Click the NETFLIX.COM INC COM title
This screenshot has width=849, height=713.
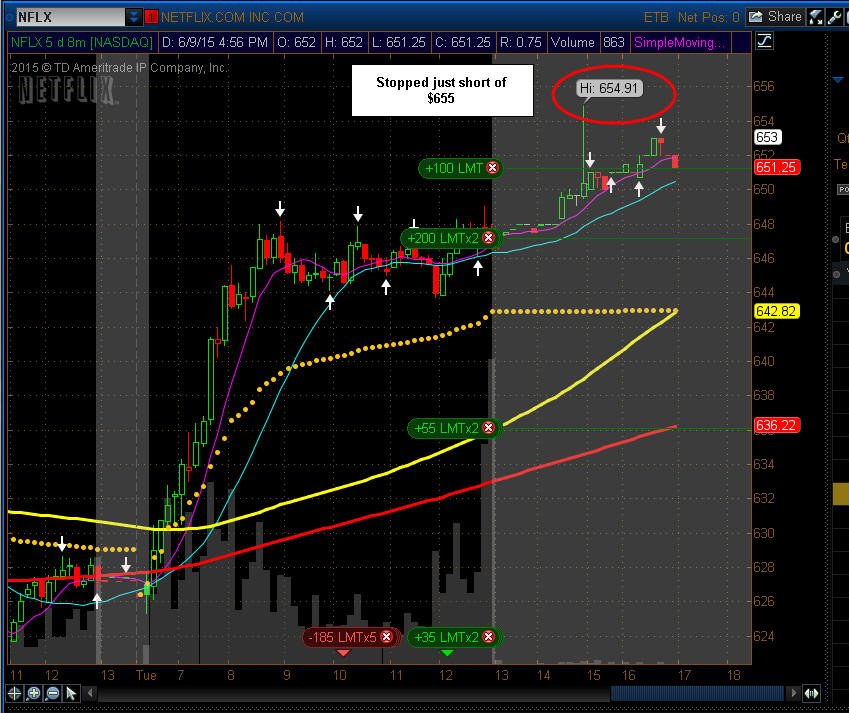pyautogui.click(x=232, y=17)
